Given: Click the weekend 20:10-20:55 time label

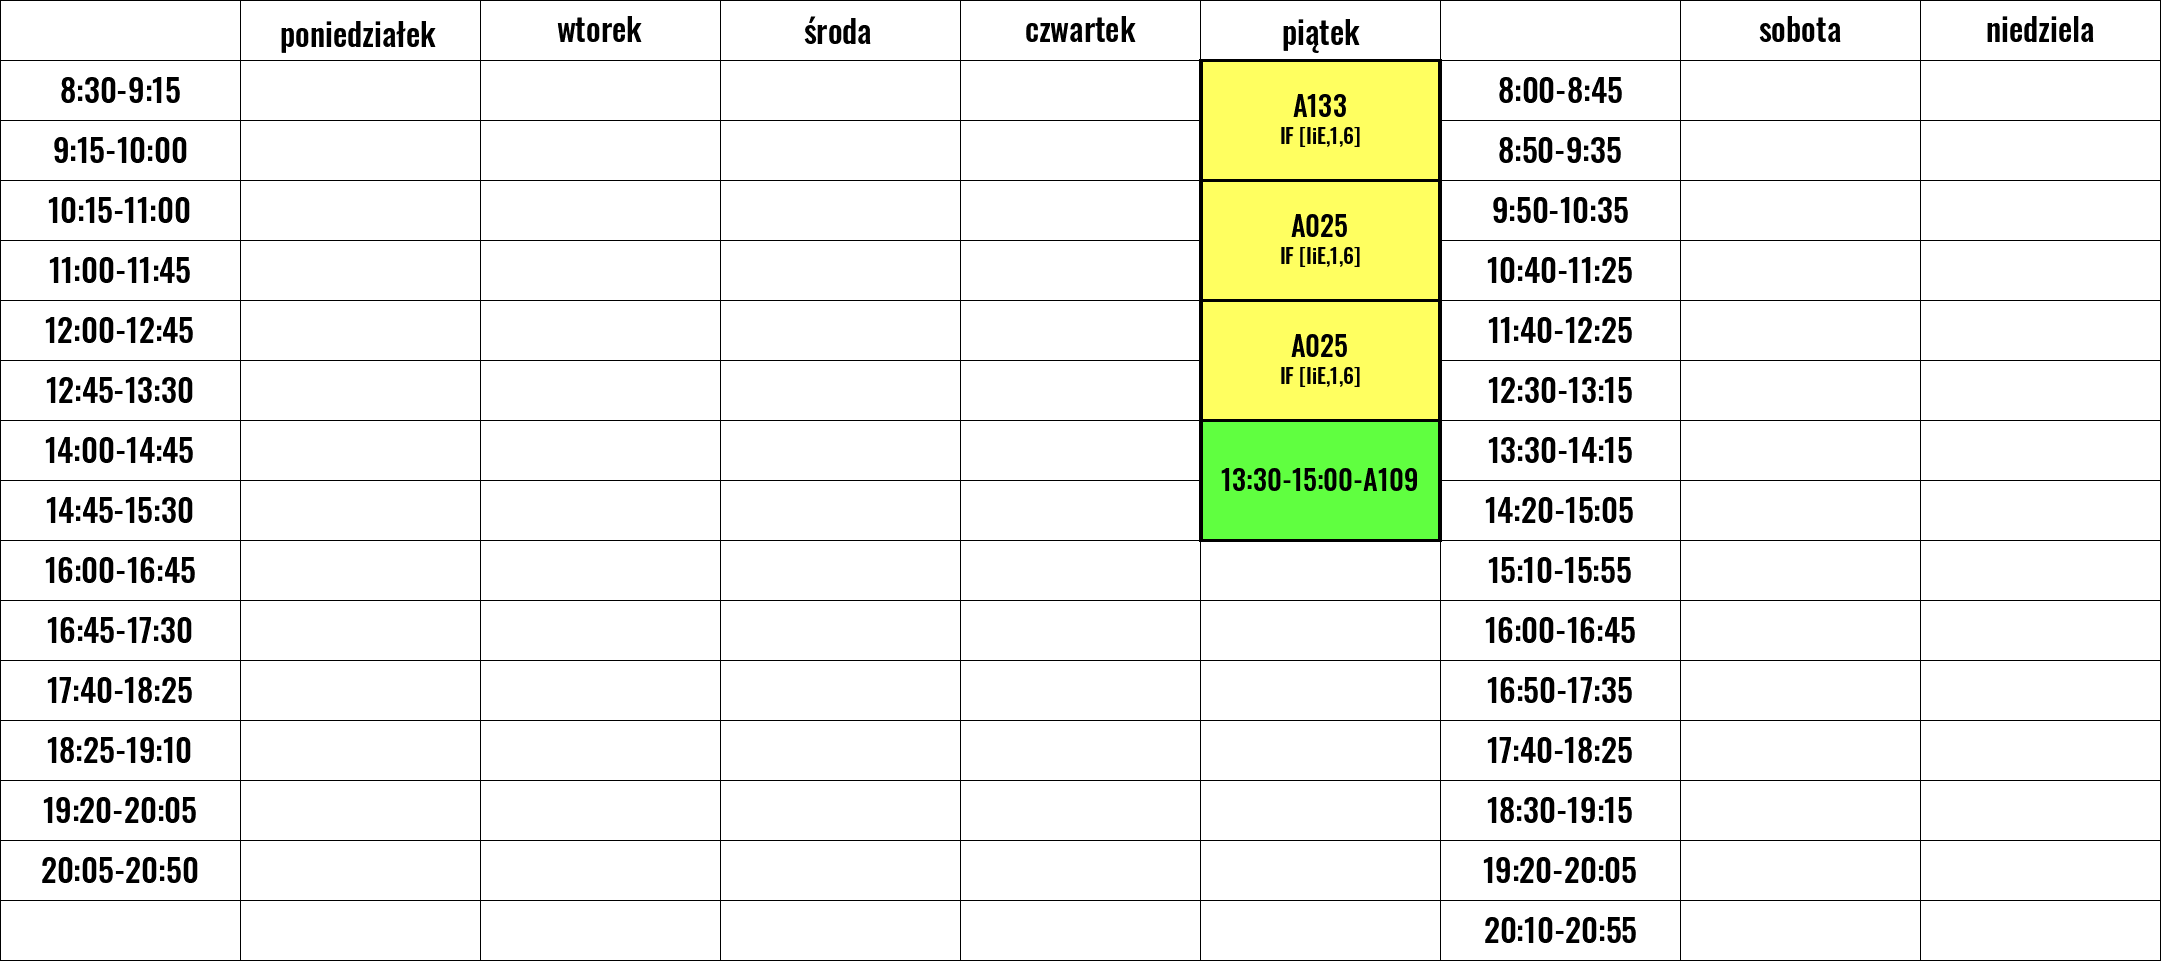Looking at the screenshot, I should (1560, 931).
